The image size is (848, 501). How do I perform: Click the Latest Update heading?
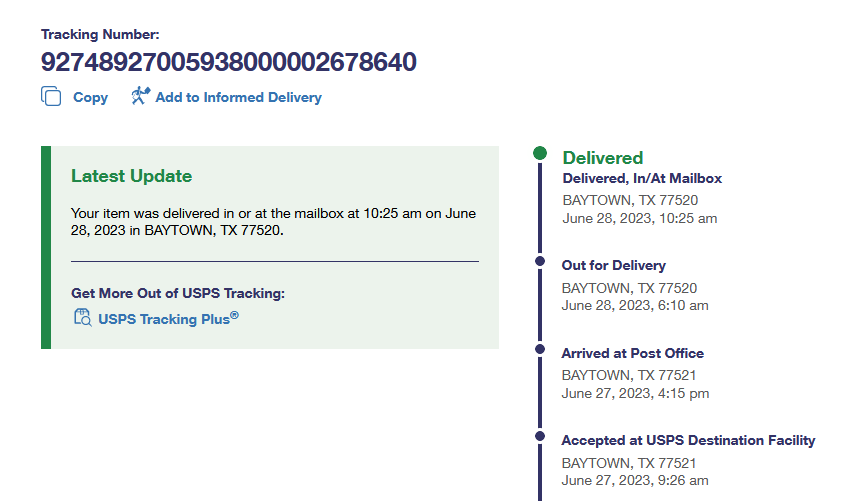point(131,177)
